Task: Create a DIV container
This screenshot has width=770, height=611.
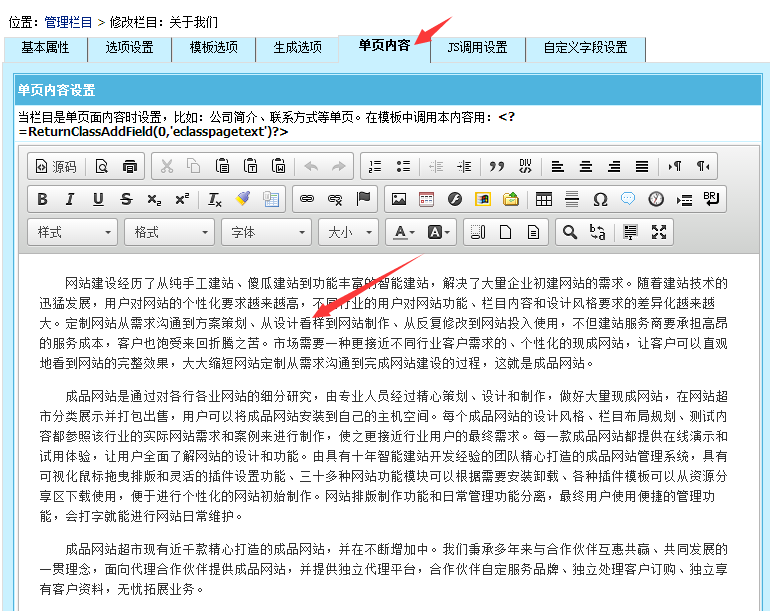Action: [525, 167]
